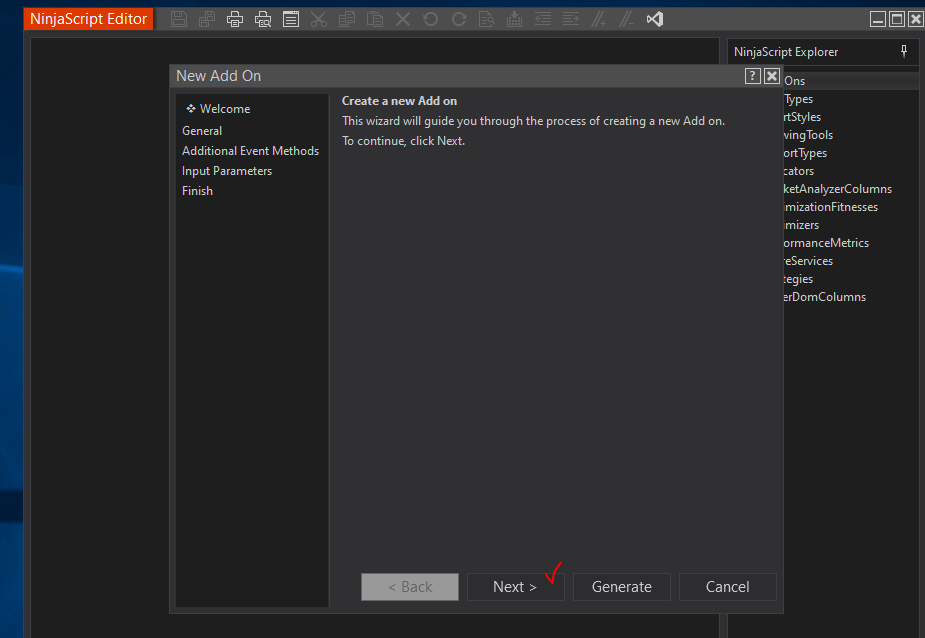Click the 'Create a new Add on' heading
Screen dimensions: 925x638
point(399,101)
